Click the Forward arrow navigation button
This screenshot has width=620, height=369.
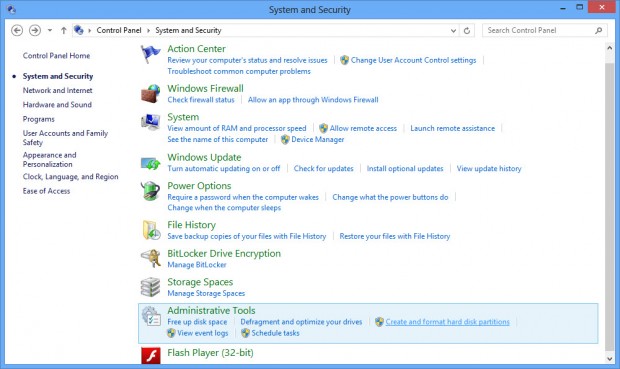35,30
